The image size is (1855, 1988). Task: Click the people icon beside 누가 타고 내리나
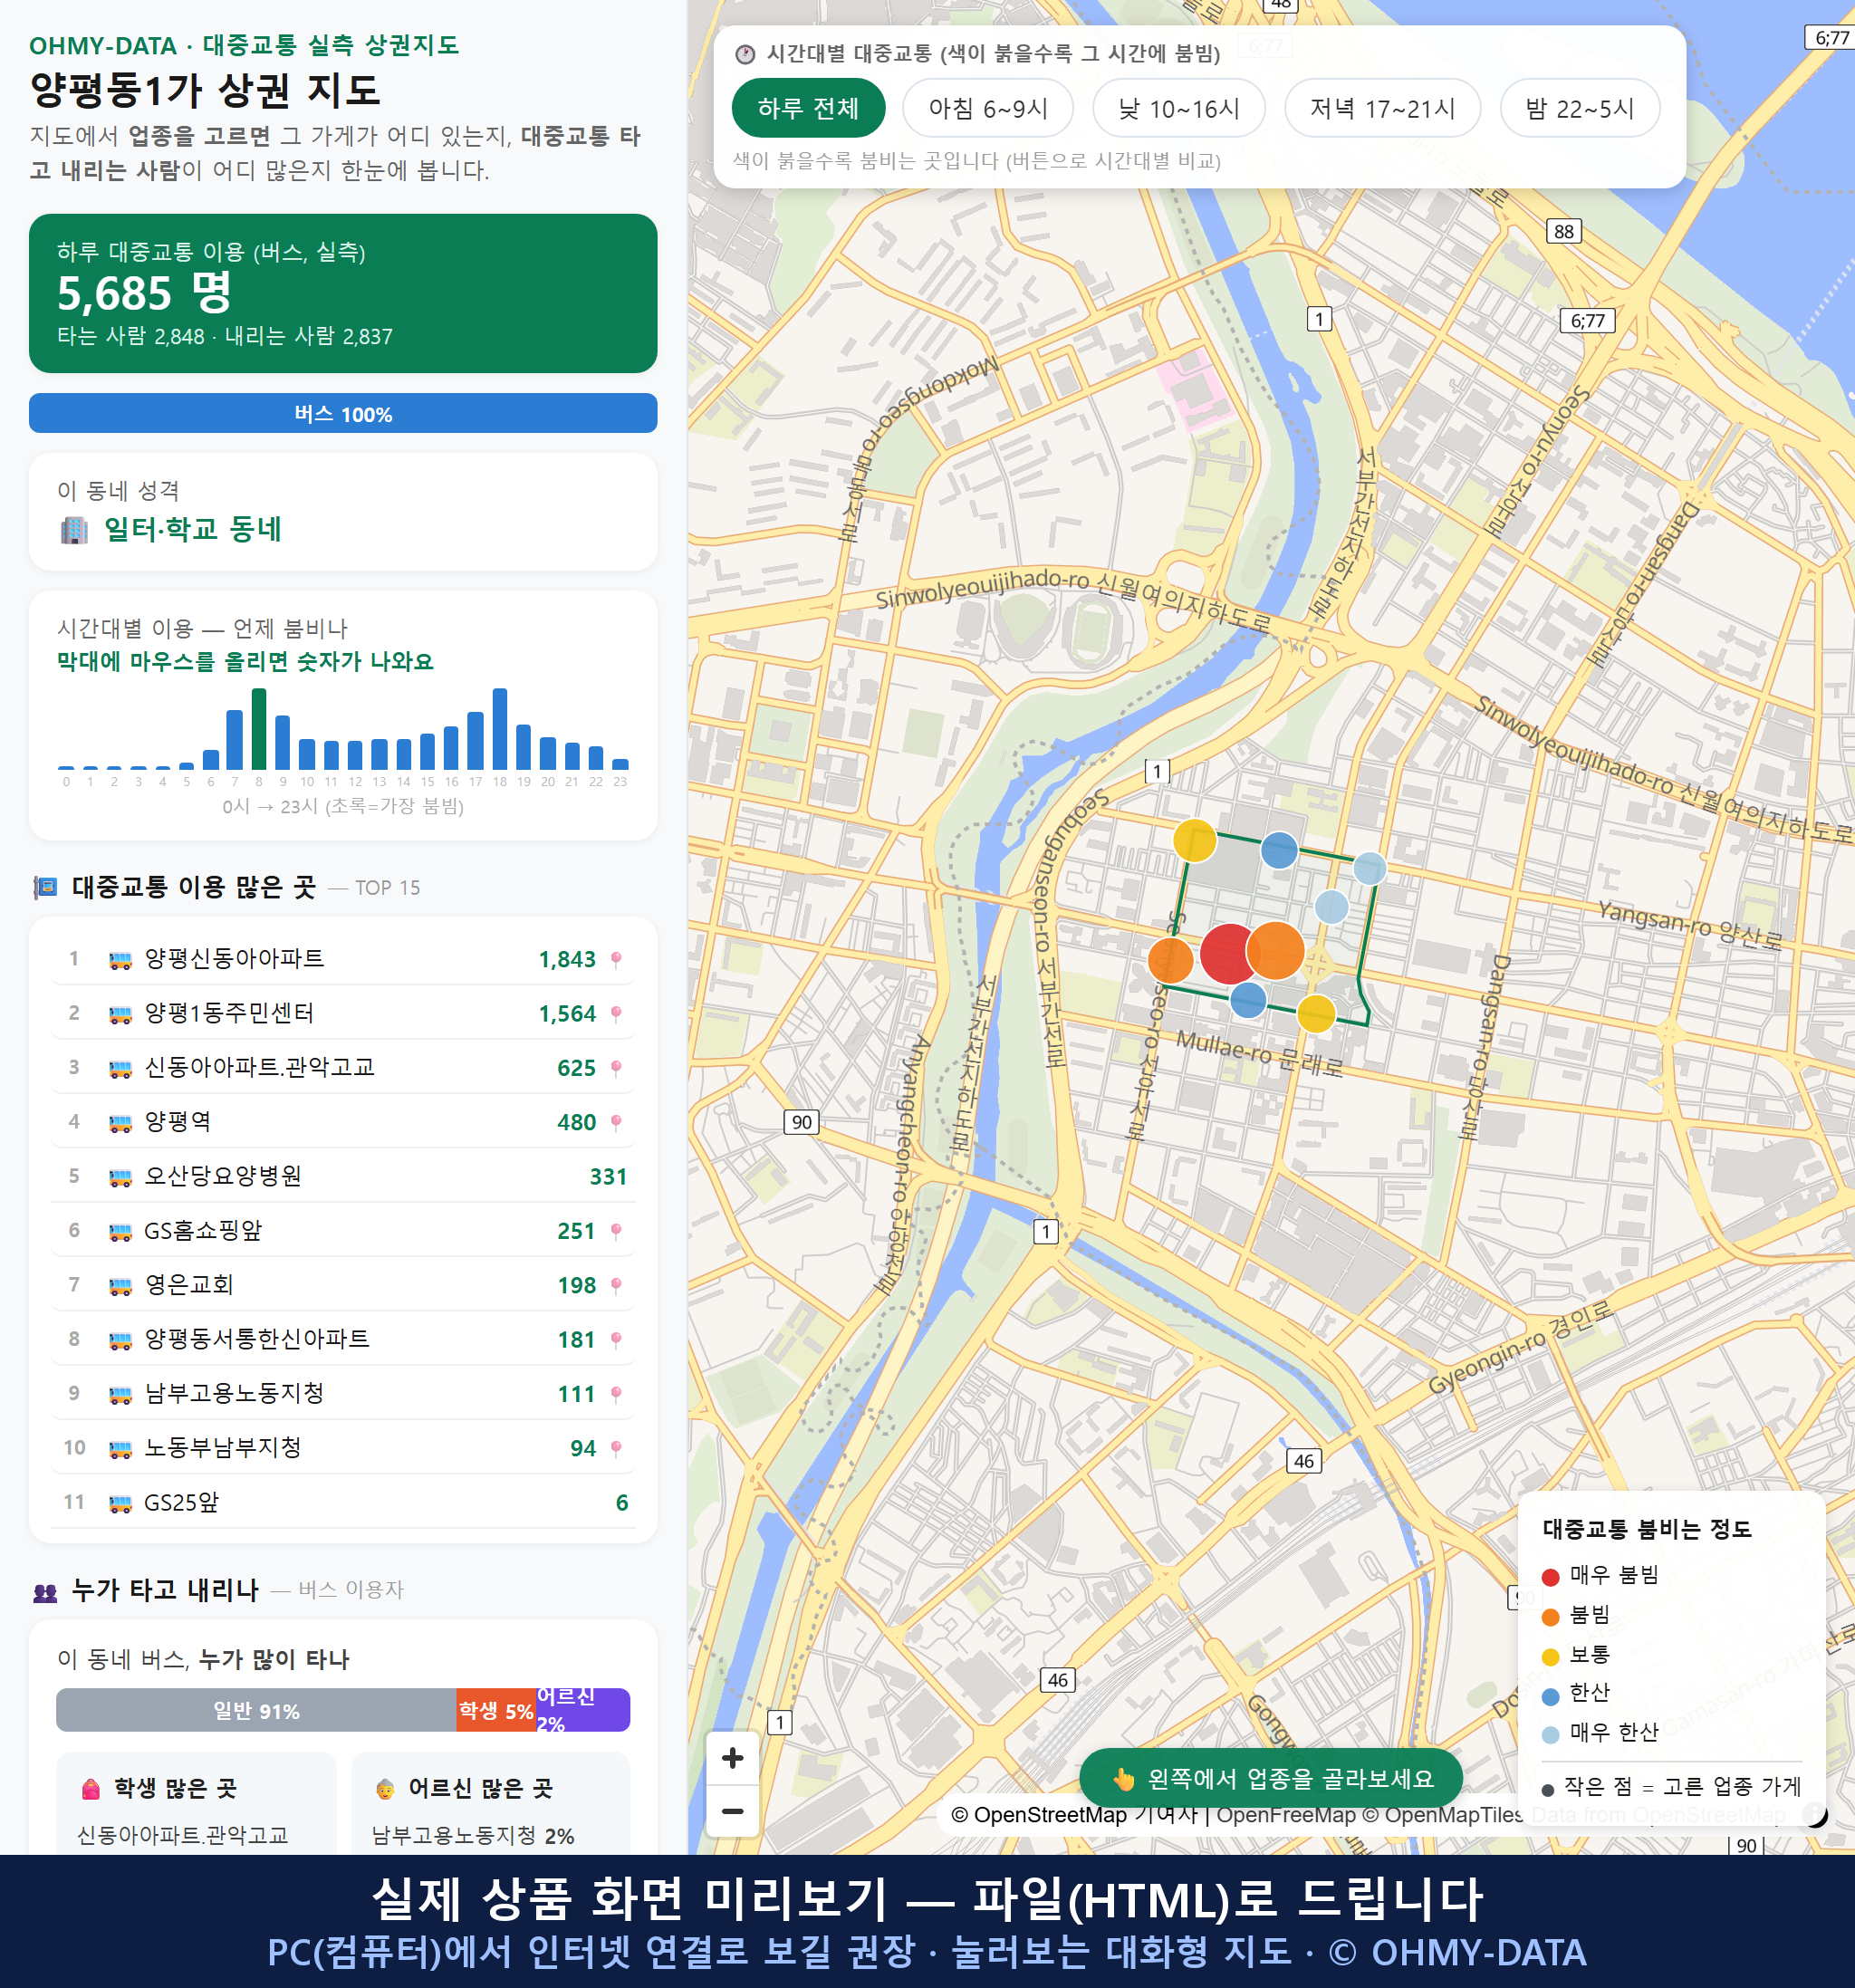[46, 1592]
